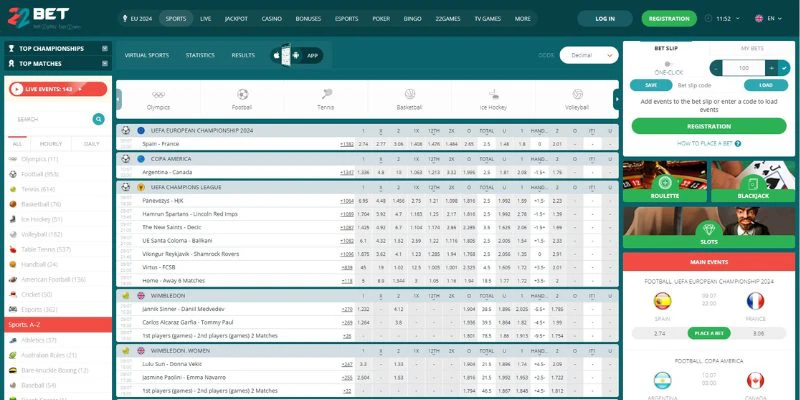
Task: Increase bet amount with plus button
Action: click(x=771, y=68)
